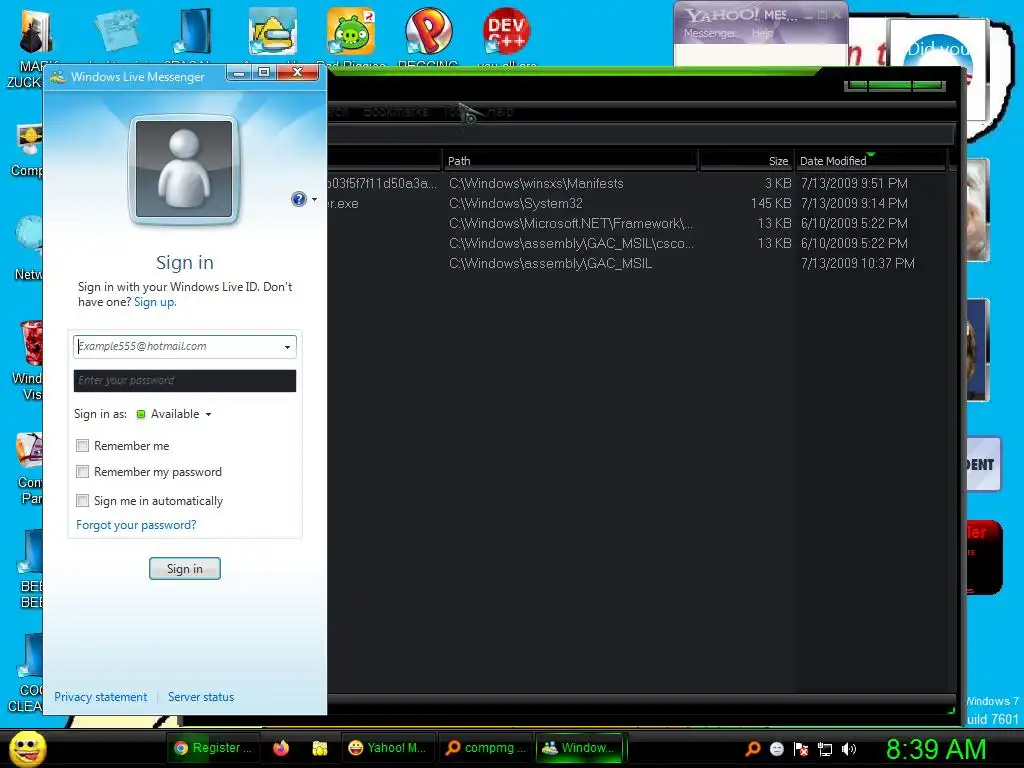Image resolution: width=1024 pixels, height=768 pixels.
Task: Click the Enter your password field
Action: [185, 381]
